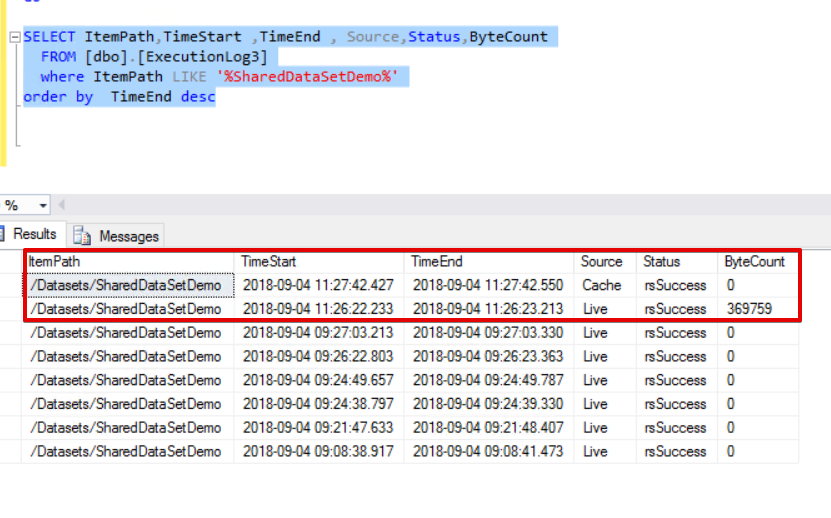
Task: Select TimeEnd 2018-09-04 09:27:03.330 cell
Action: 489,332
